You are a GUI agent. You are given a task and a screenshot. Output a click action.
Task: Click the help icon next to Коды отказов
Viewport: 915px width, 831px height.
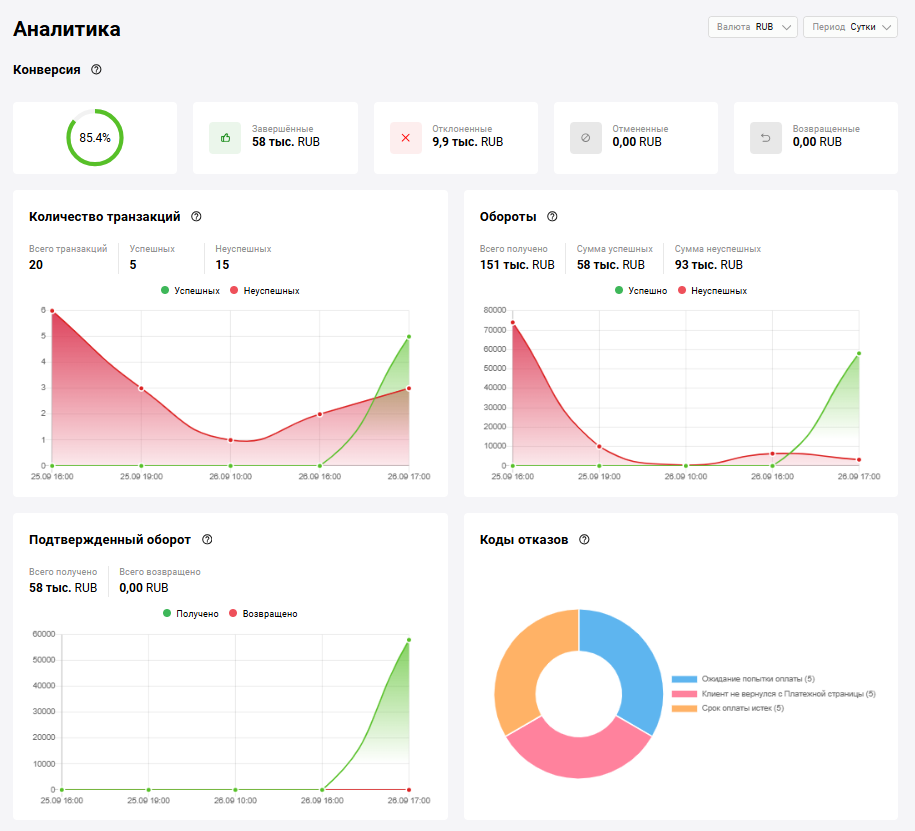coord(584,539)
